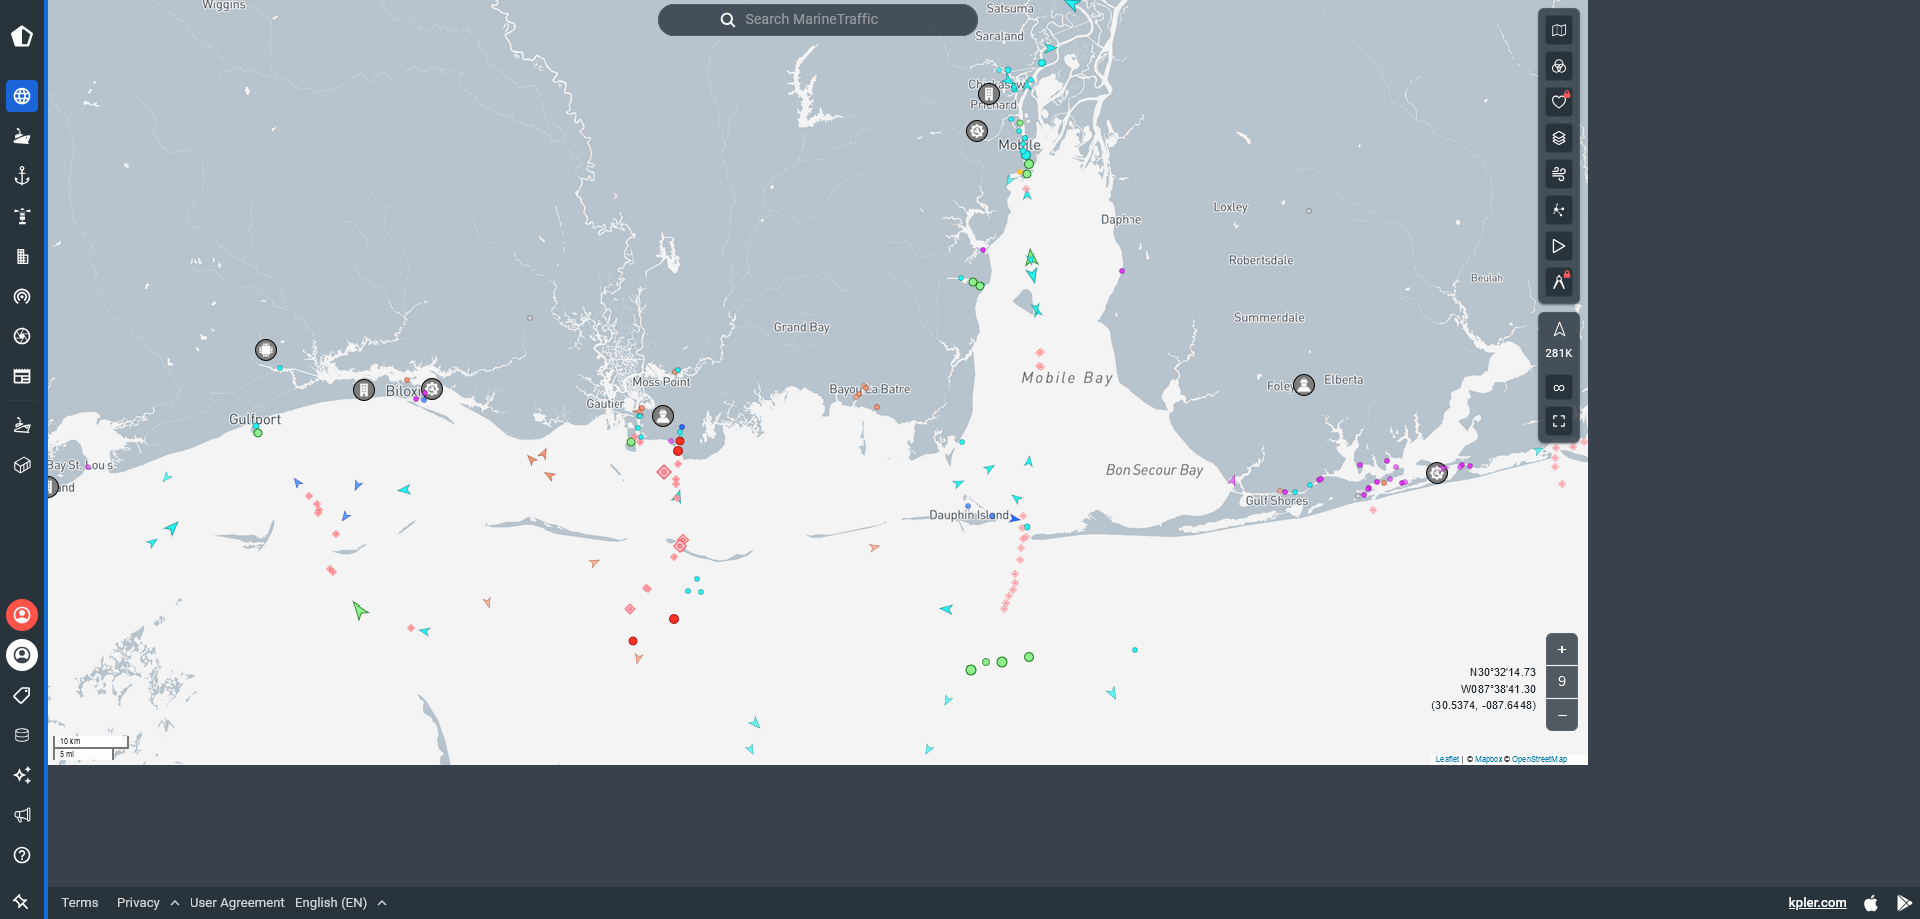
Task: Open the AIS stations signal icon
Action: click(22, 296)
